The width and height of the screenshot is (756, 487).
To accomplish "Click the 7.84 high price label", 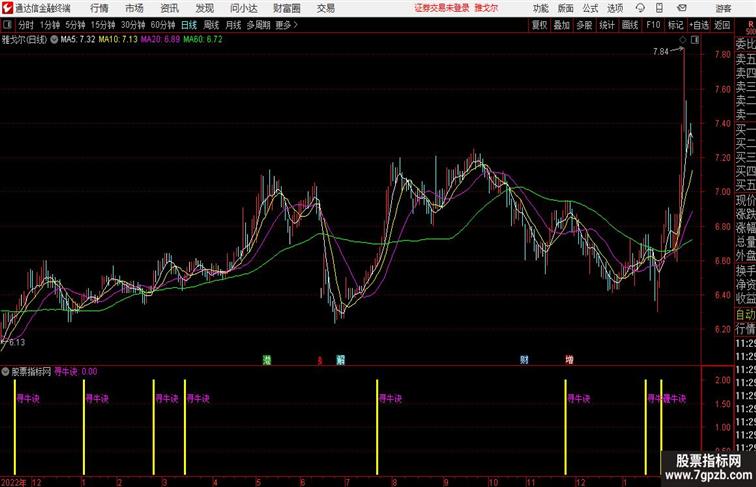I will click(661, 52).
